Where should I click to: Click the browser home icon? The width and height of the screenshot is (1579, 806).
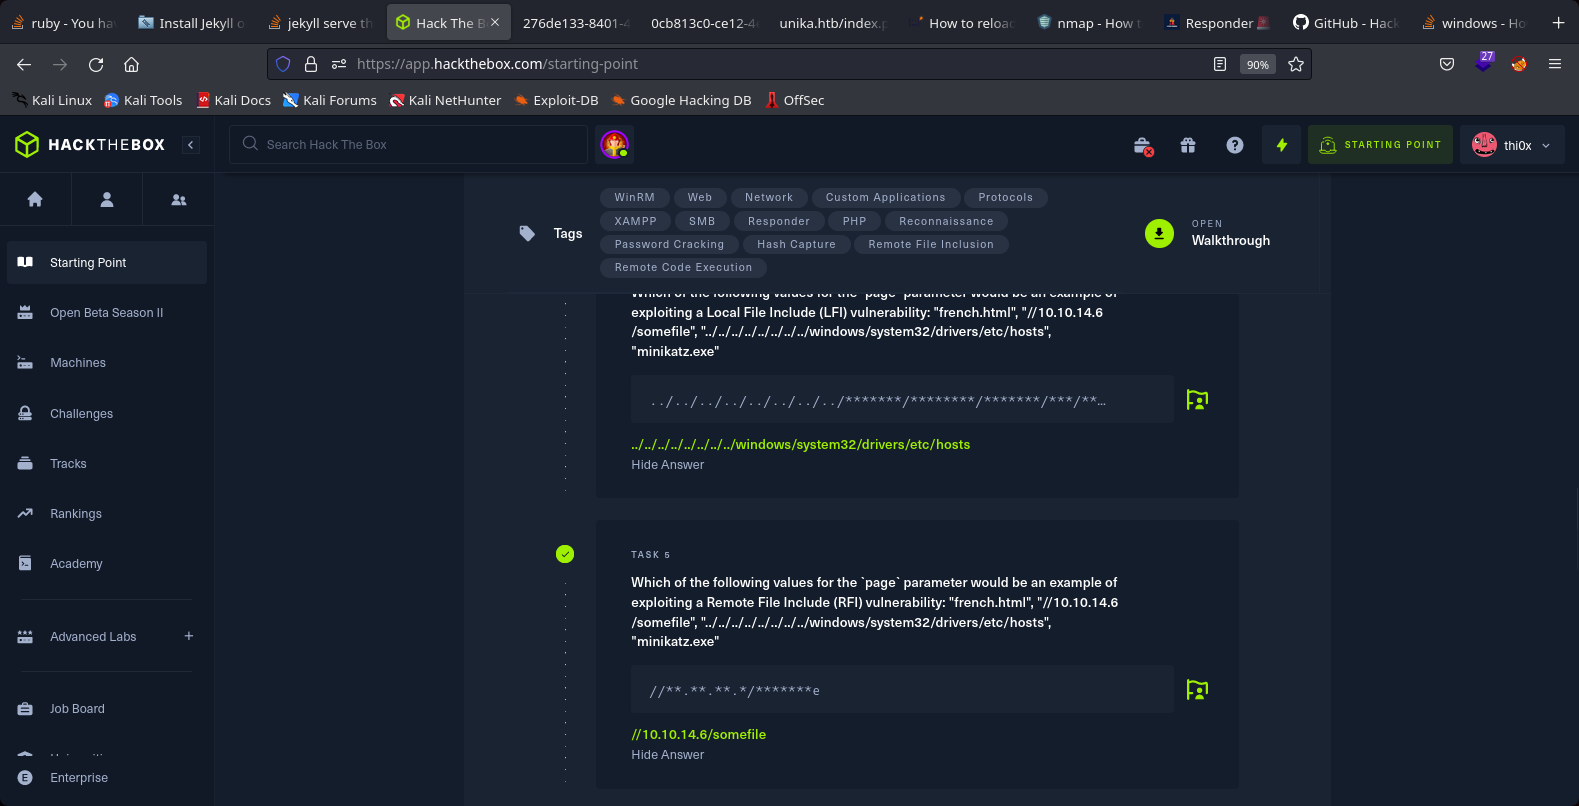131,64
